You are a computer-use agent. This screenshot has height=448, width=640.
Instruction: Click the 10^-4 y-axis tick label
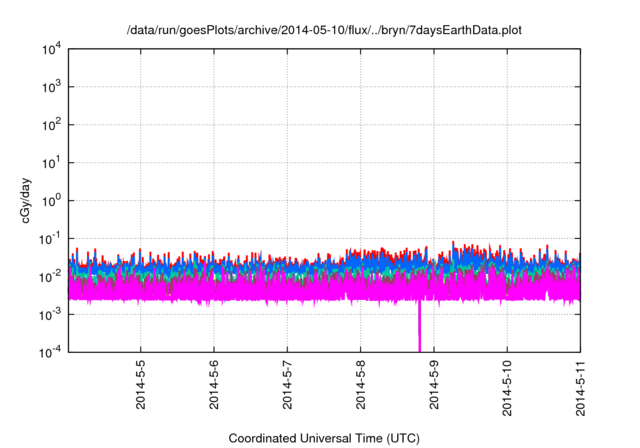click(x=50, y=352)
